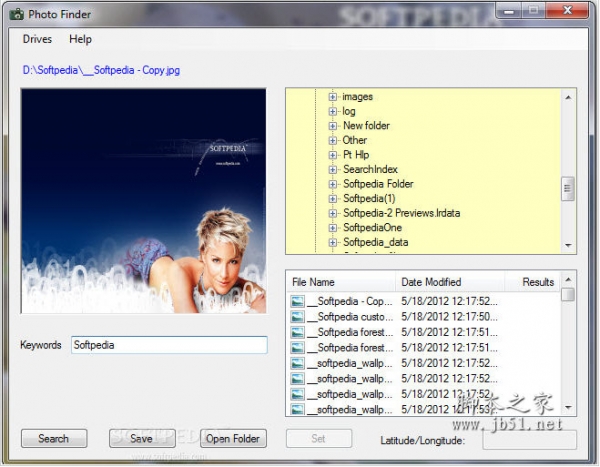Select SoftpediaOne in tree
The width and height of the screenshot is (600, 467).
(372, 228)
